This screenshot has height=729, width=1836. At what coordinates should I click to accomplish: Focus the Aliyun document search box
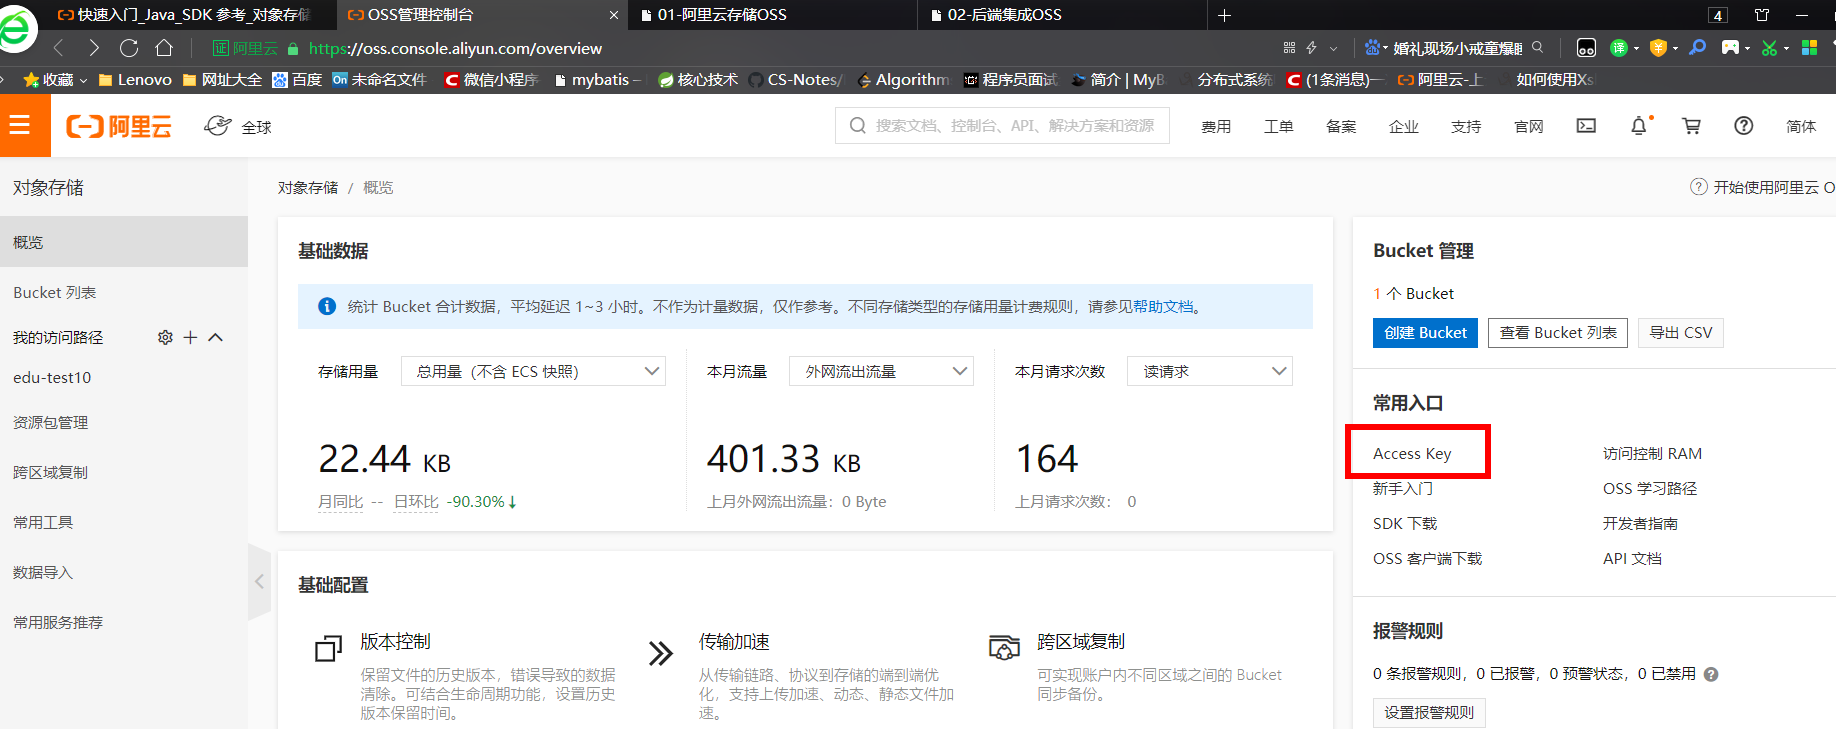coord(1002,126)
